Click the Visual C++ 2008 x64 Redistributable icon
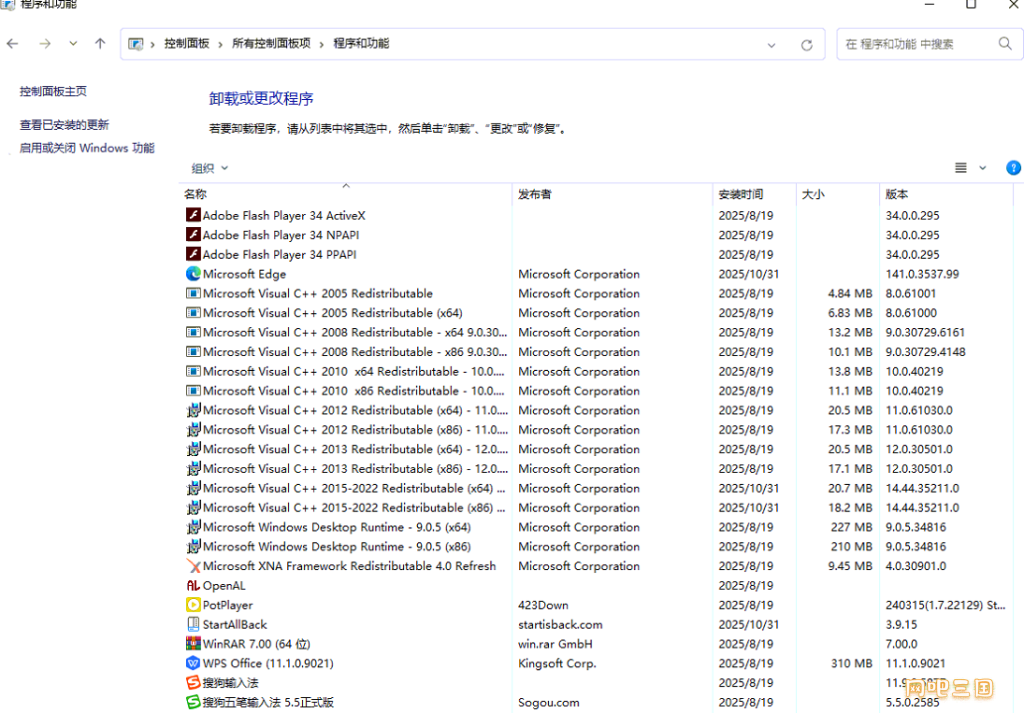The height and width of the screenshot is (713, 1024). [193, 332]
